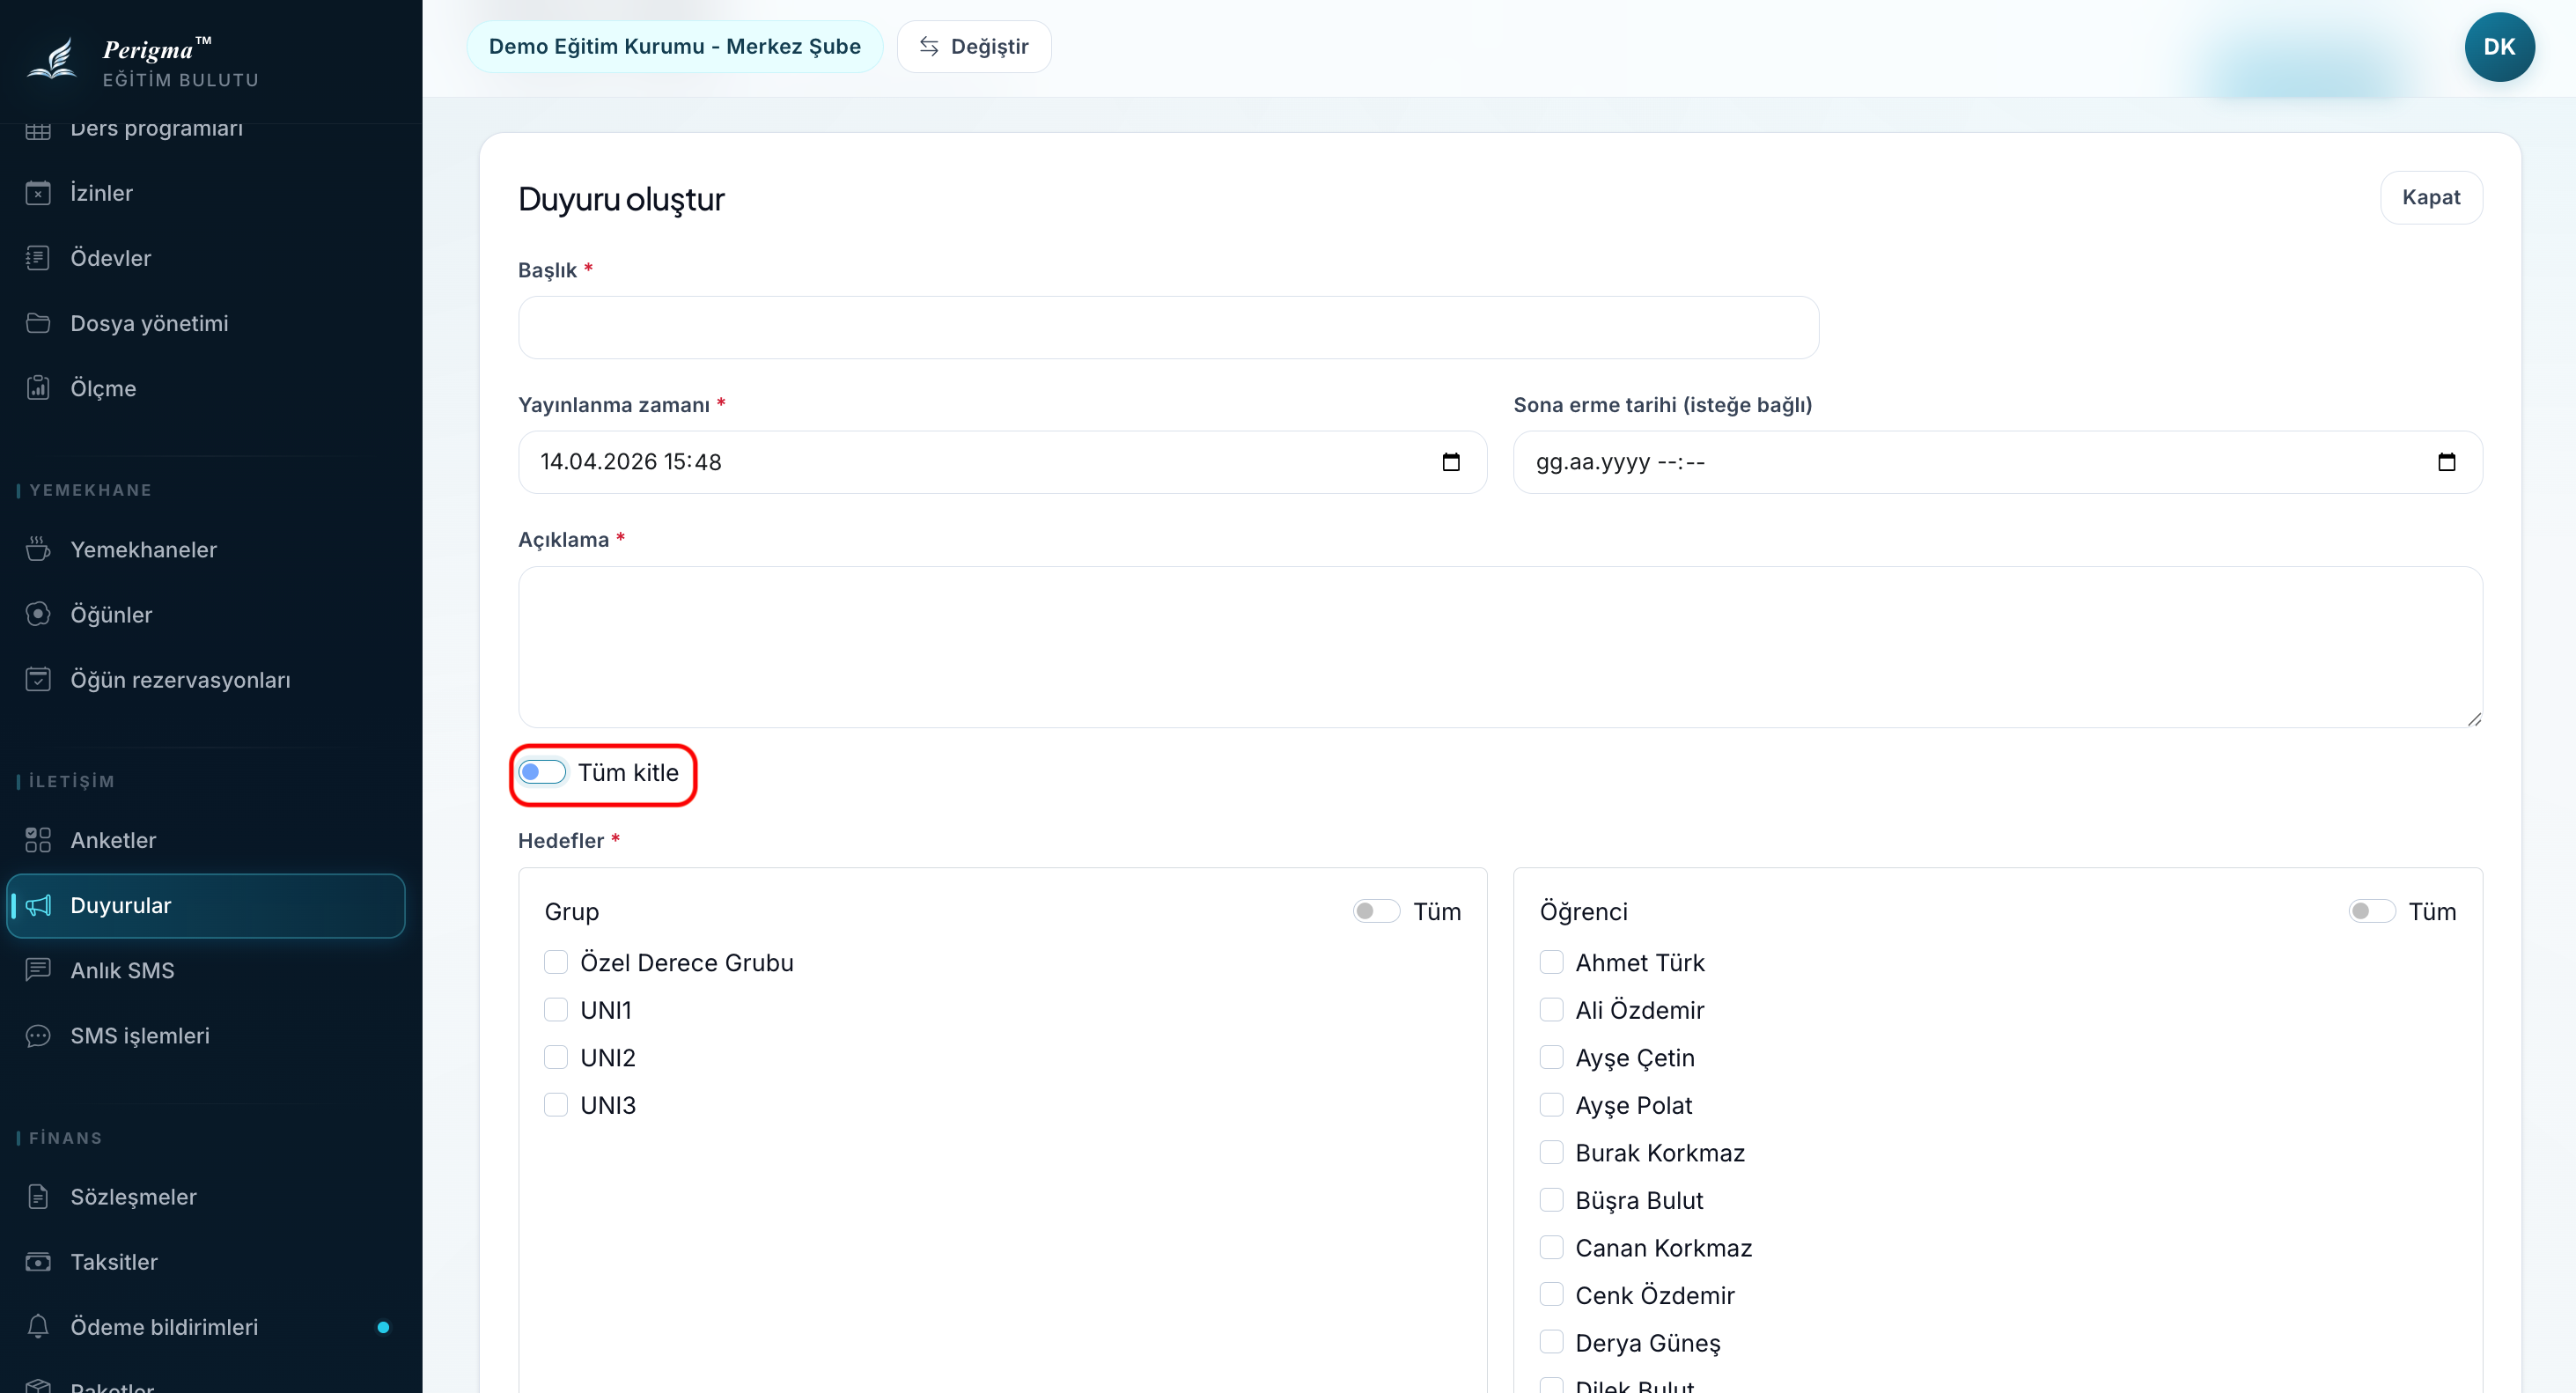Open the Anketler grid icon
Image resolution: width=2576 pixels, height=1393 pixels.
point(38,840)
